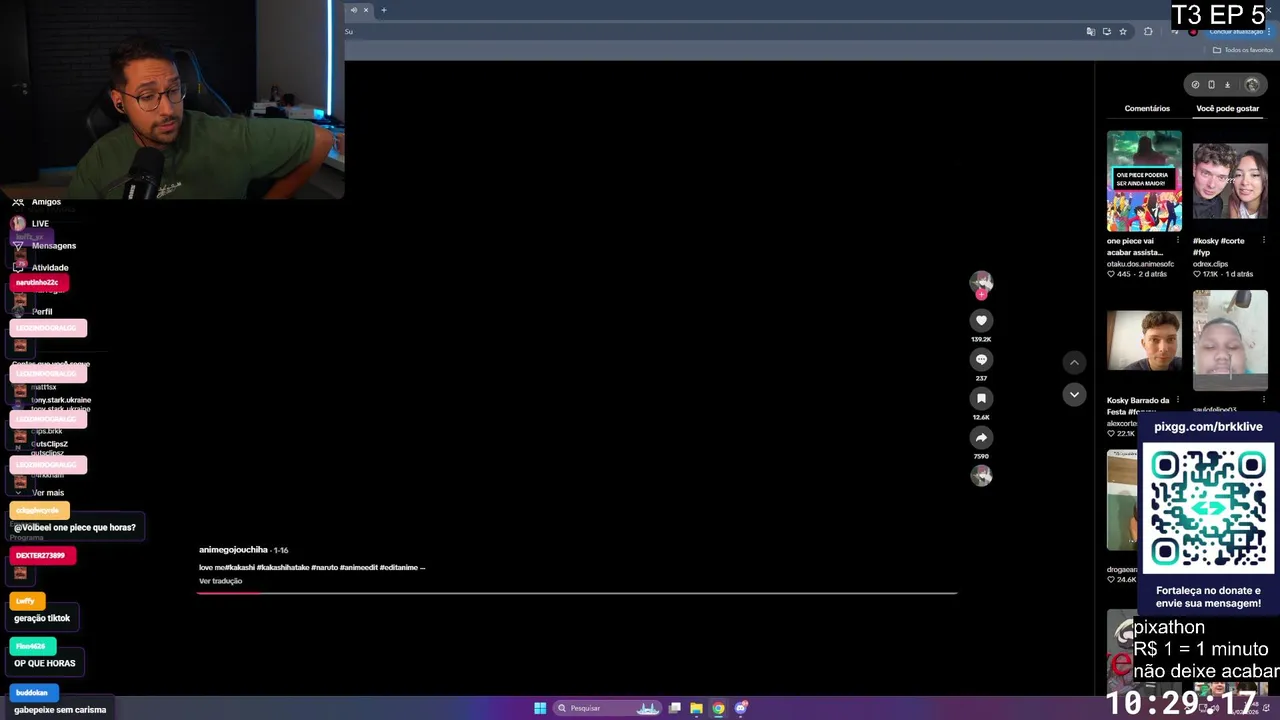
Task: Visit the odrex.clips profile link
Action: click(x=1210, y=264)
